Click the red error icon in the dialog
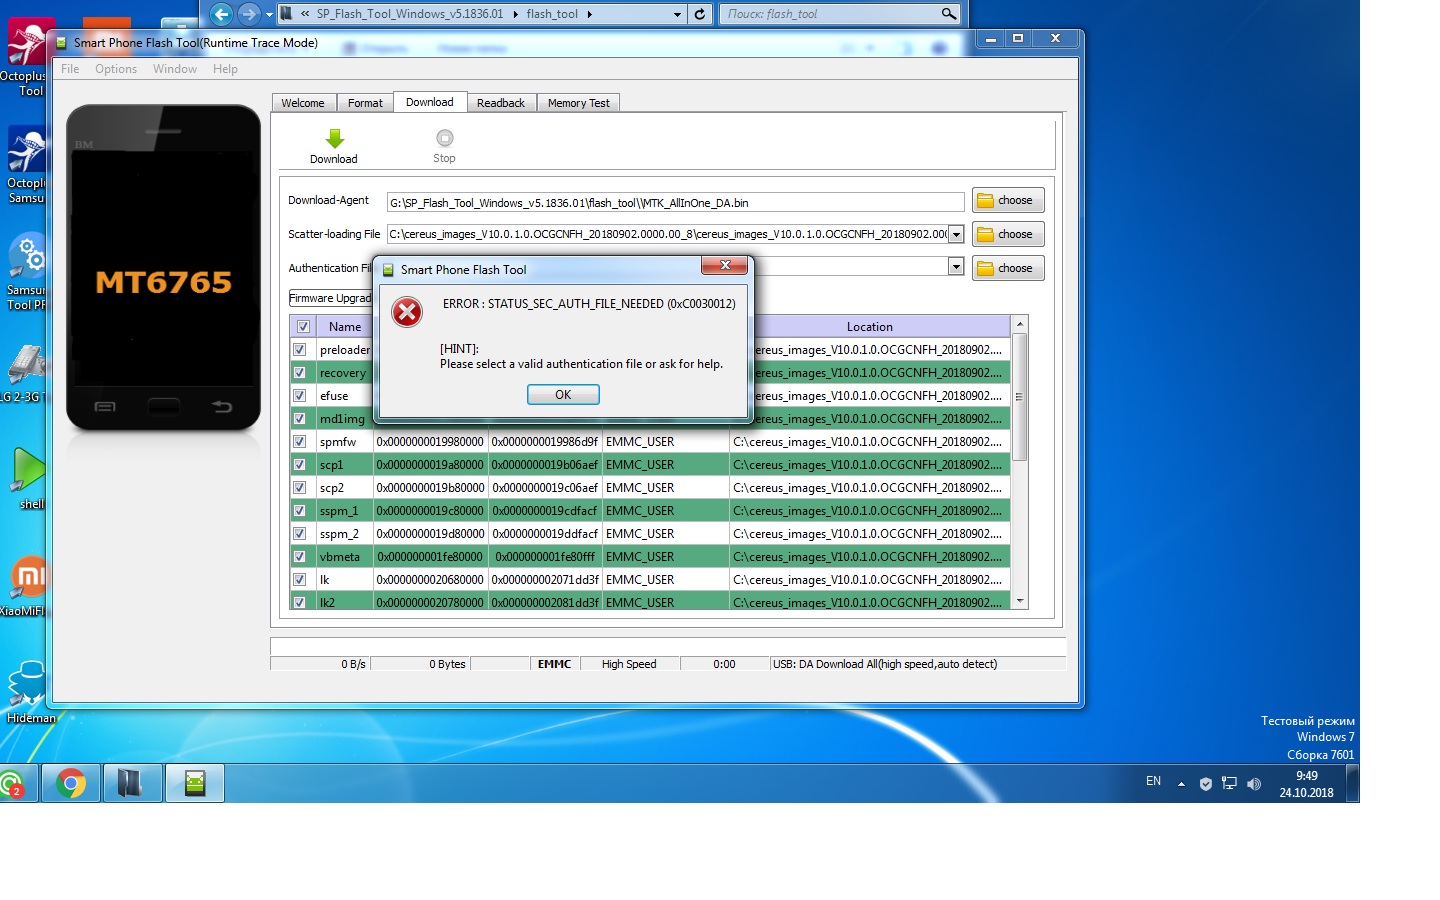This screenshot has height=900, width=1440. point(407,312)
